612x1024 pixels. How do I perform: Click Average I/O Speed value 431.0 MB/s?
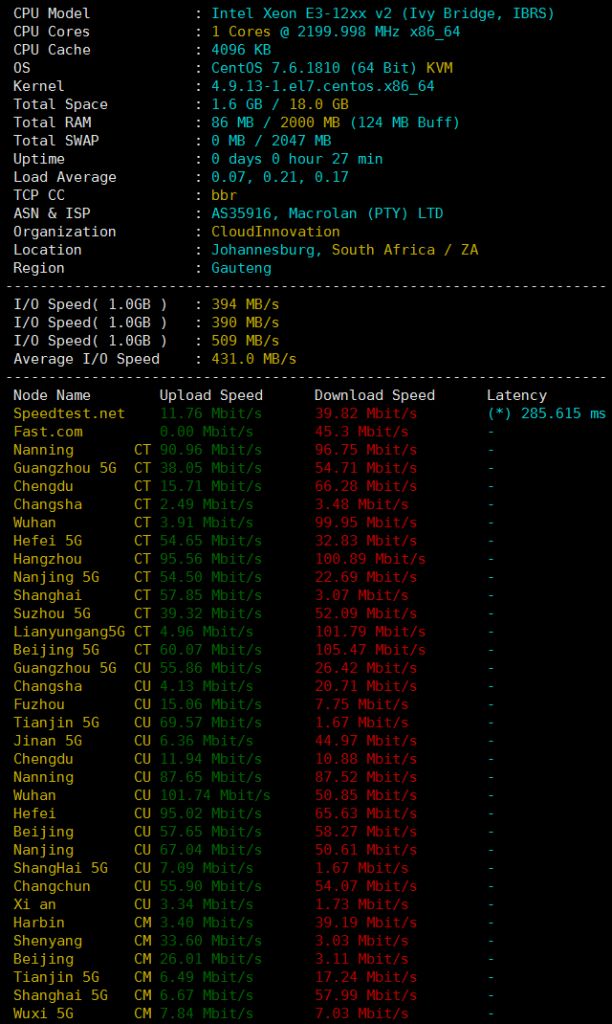point(253,359)
